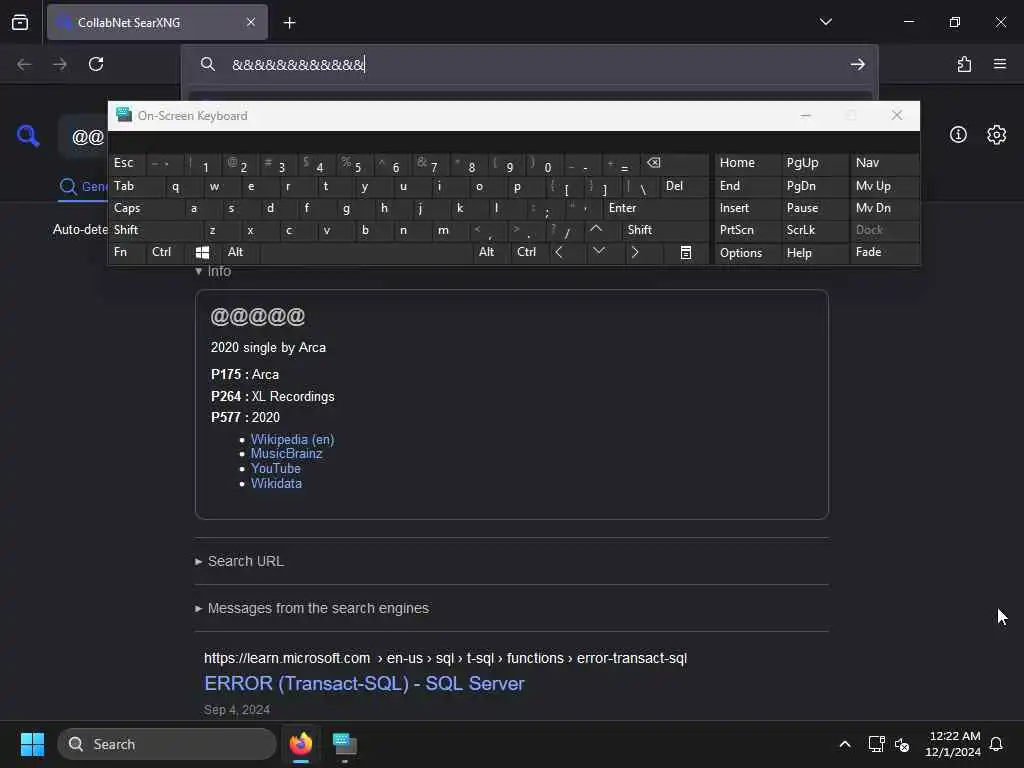Click Home key on On-Screen Keyboard

(x=748, y=163)
